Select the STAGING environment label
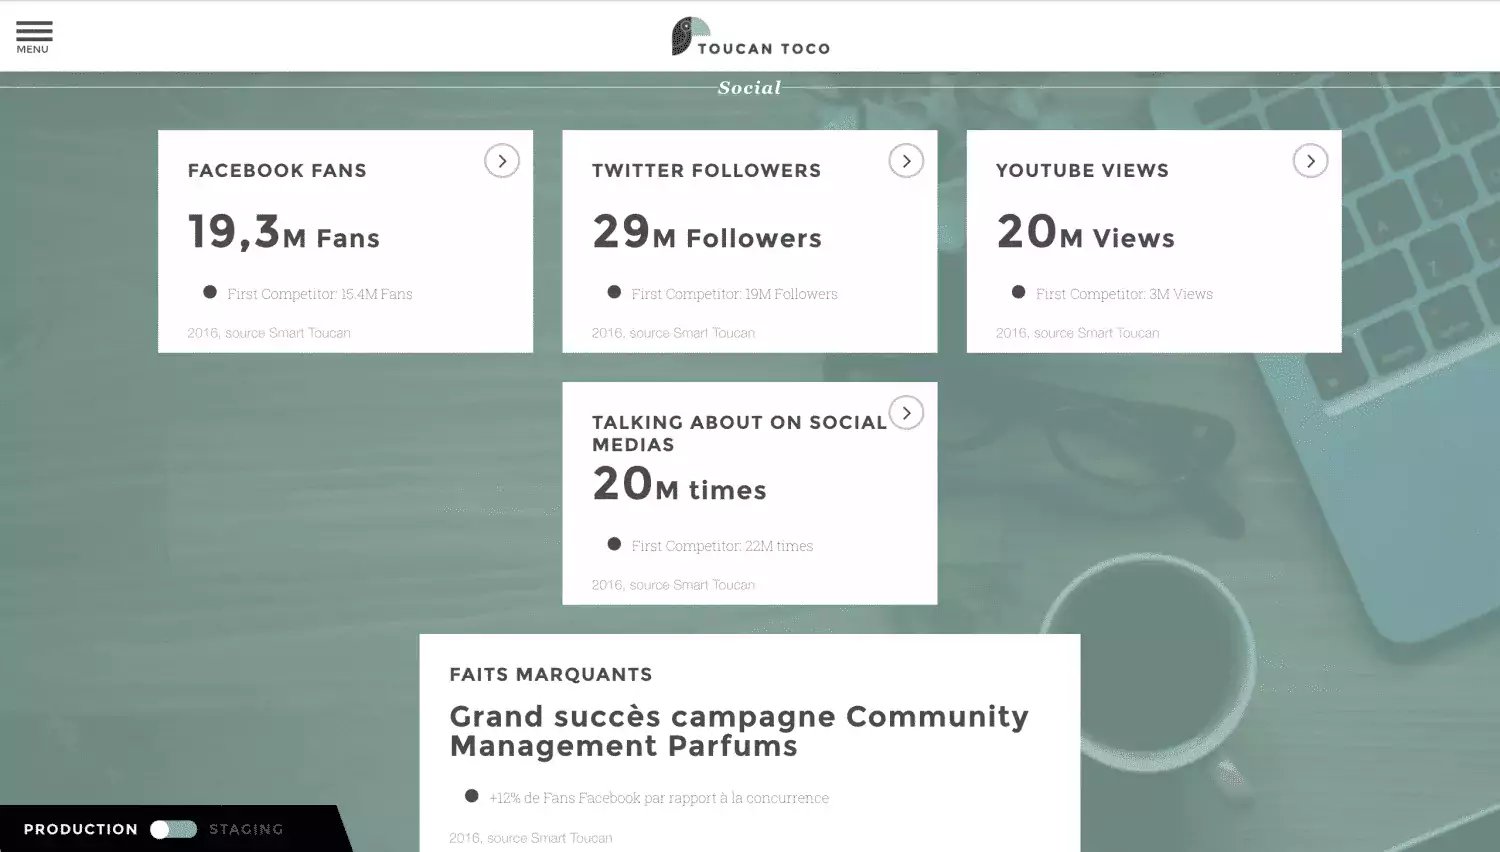The width and height of the screenshot is (1500, 852). tap(246, 829)
